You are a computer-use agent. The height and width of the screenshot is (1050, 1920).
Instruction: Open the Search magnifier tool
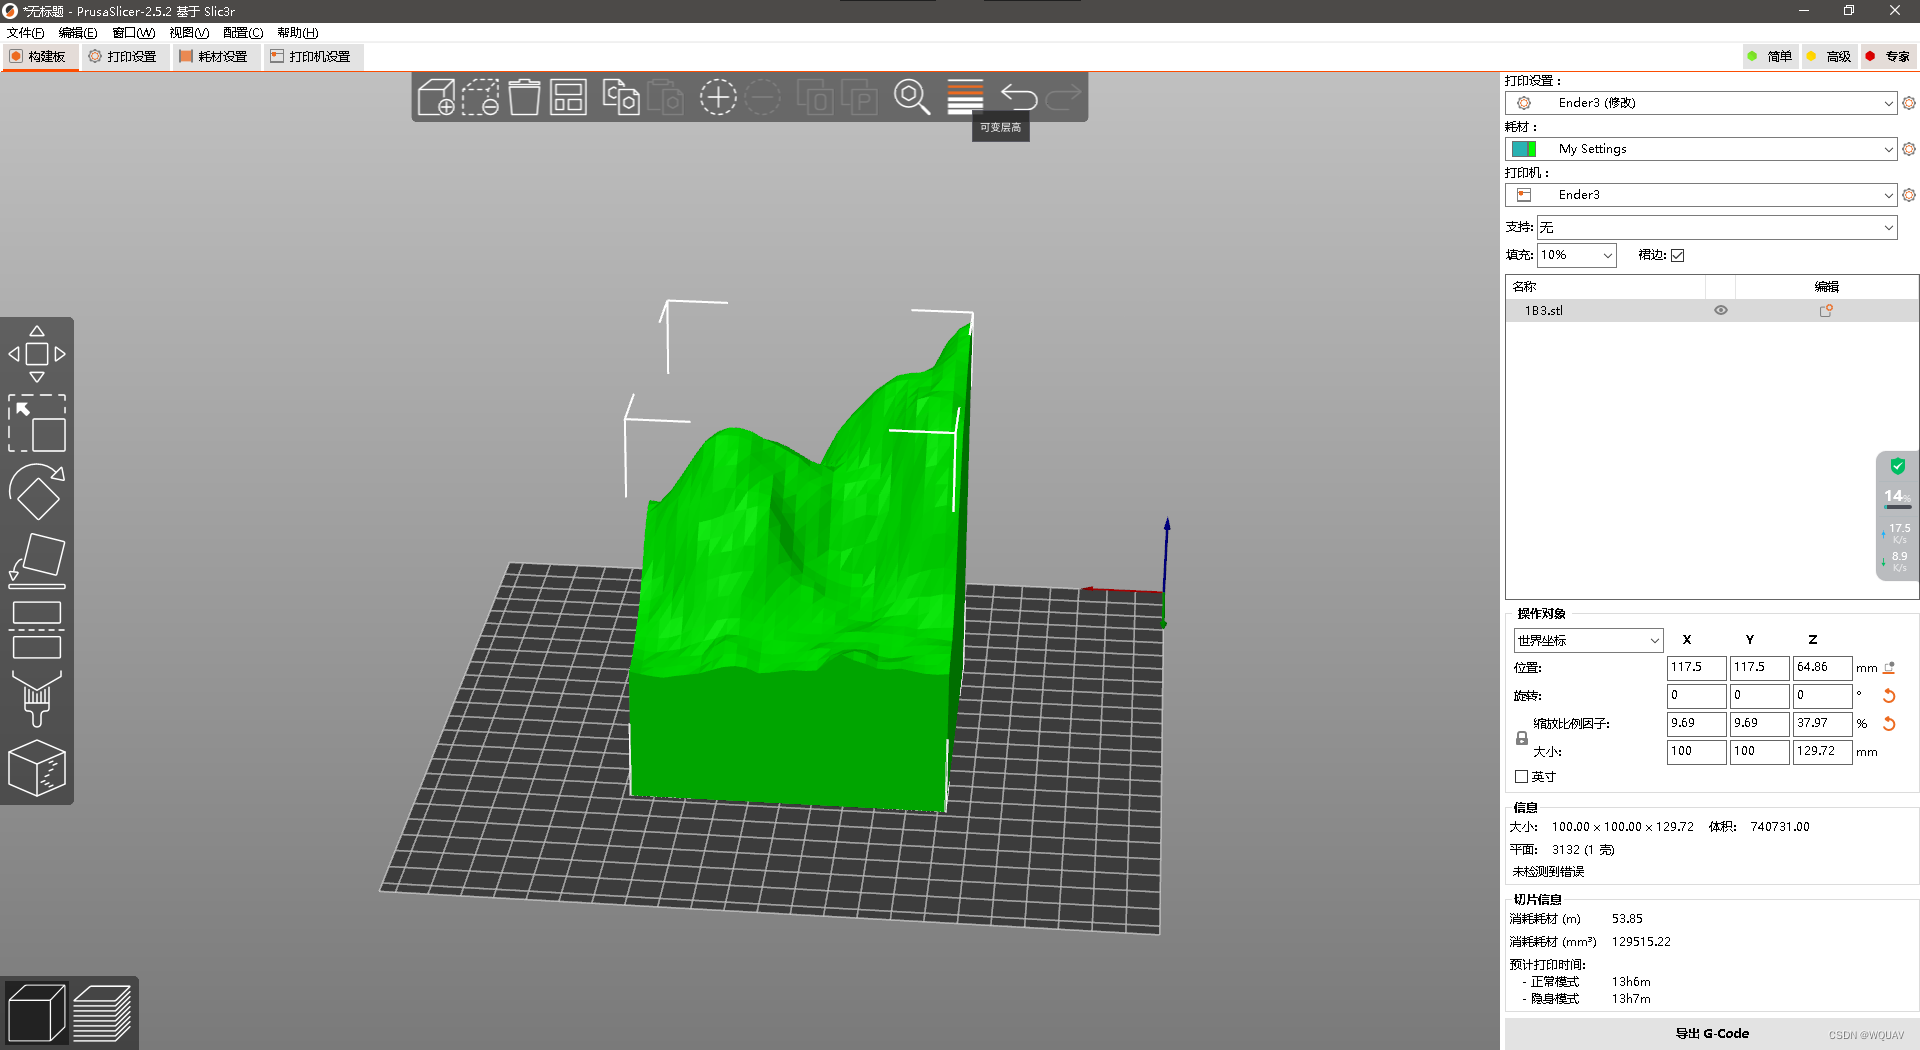[912, 97]
